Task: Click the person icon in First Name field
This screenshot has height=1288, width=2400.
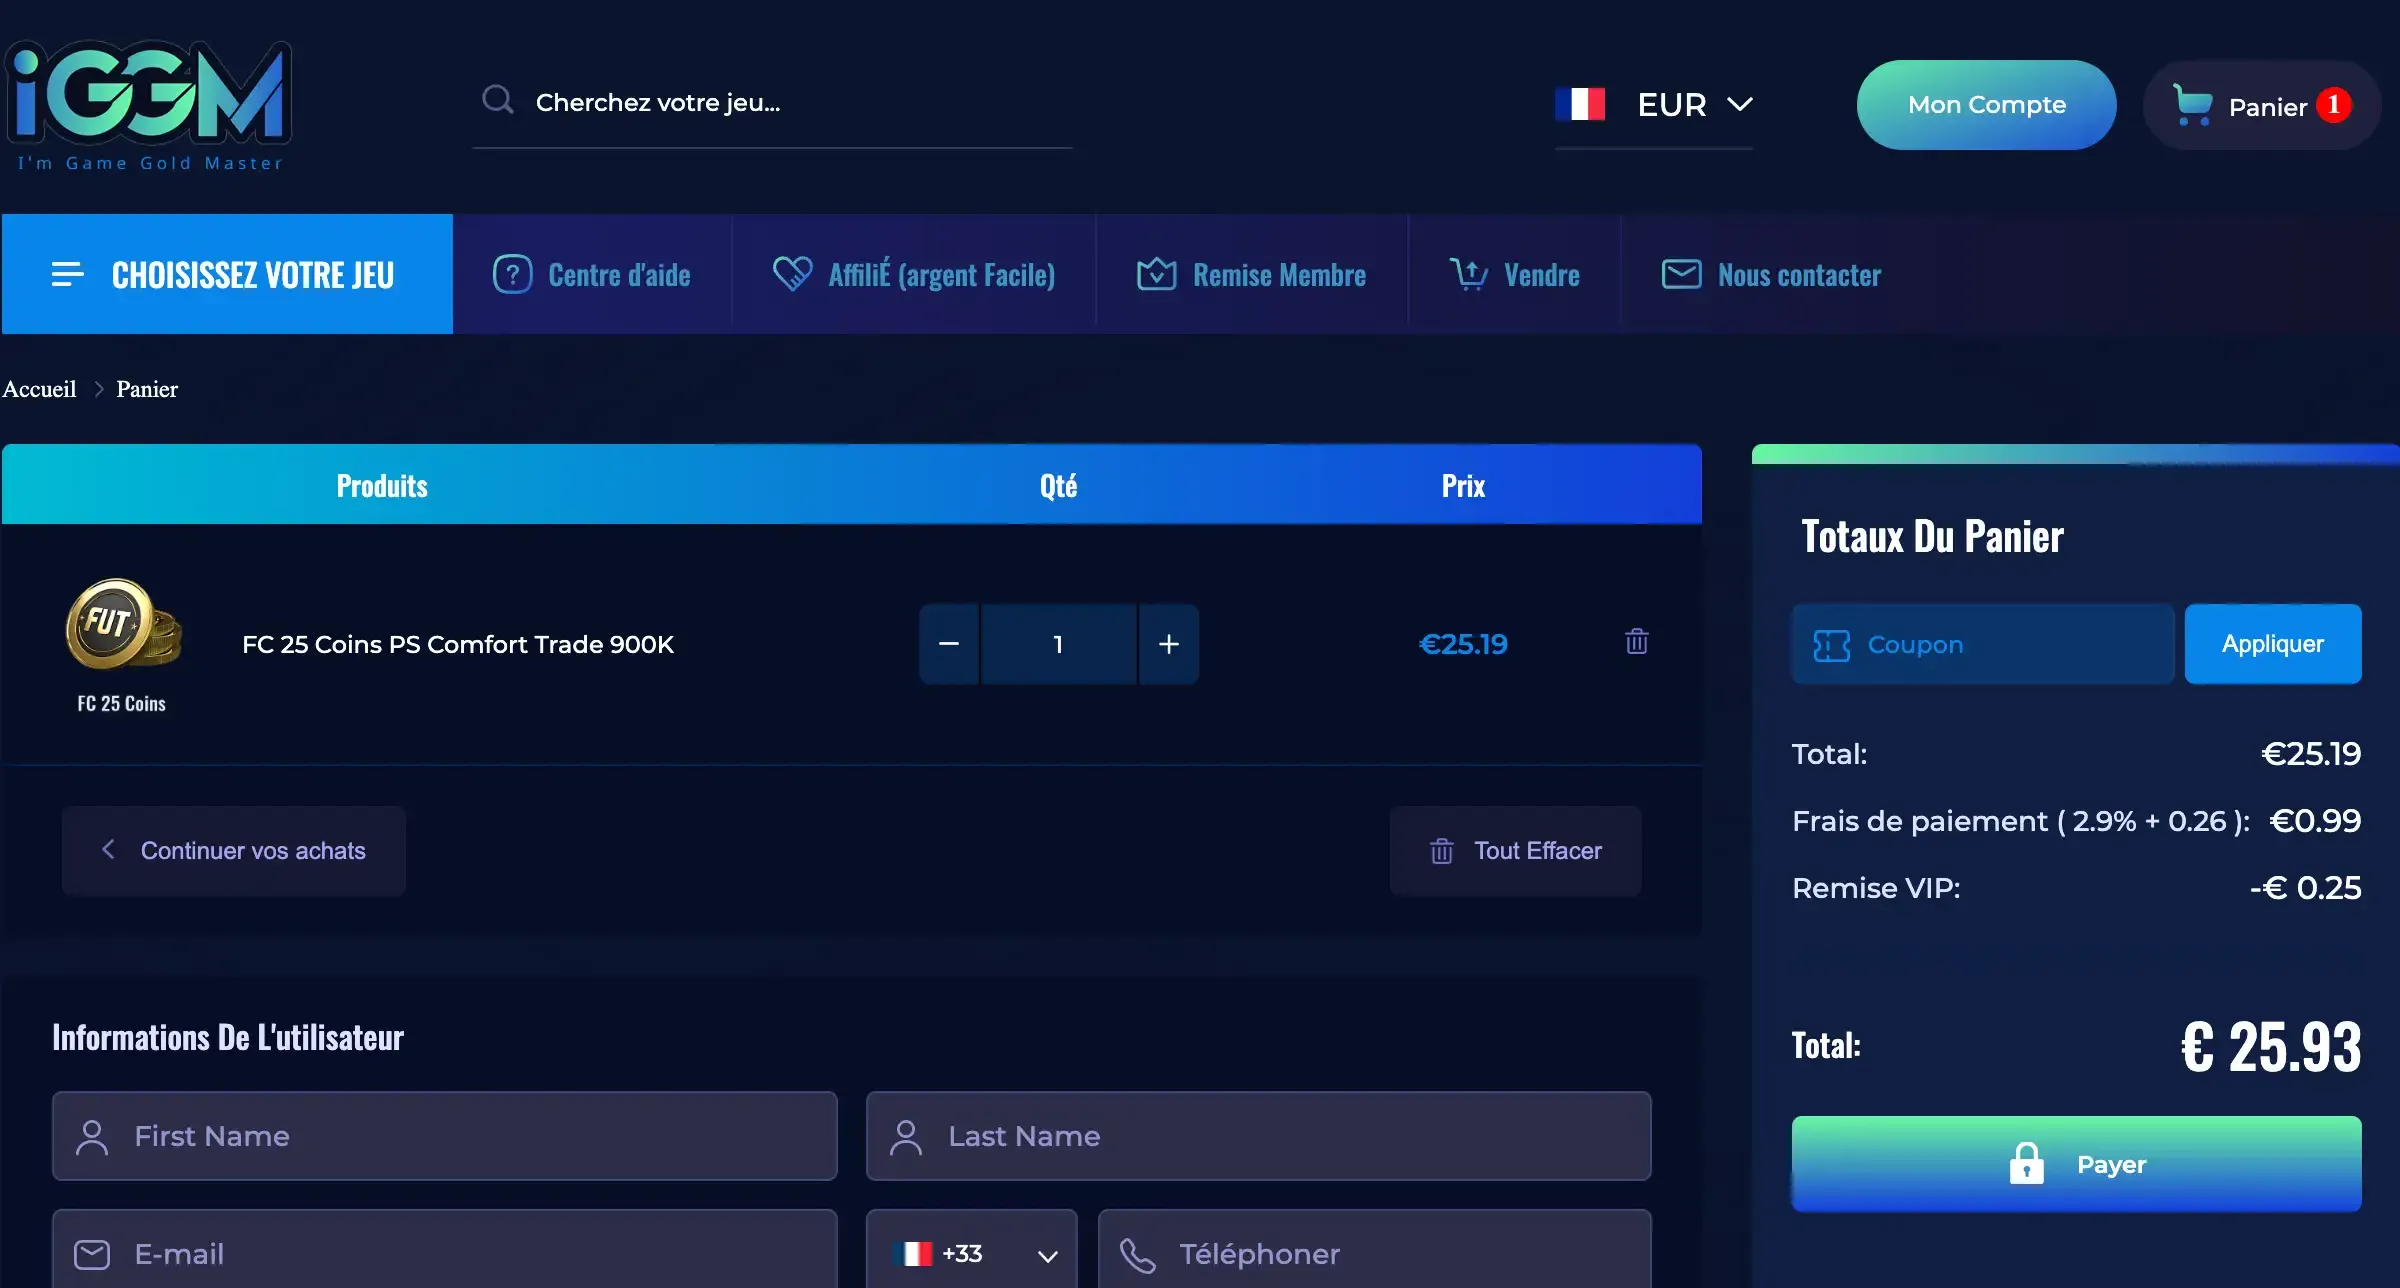Action: coord(92,1137)
